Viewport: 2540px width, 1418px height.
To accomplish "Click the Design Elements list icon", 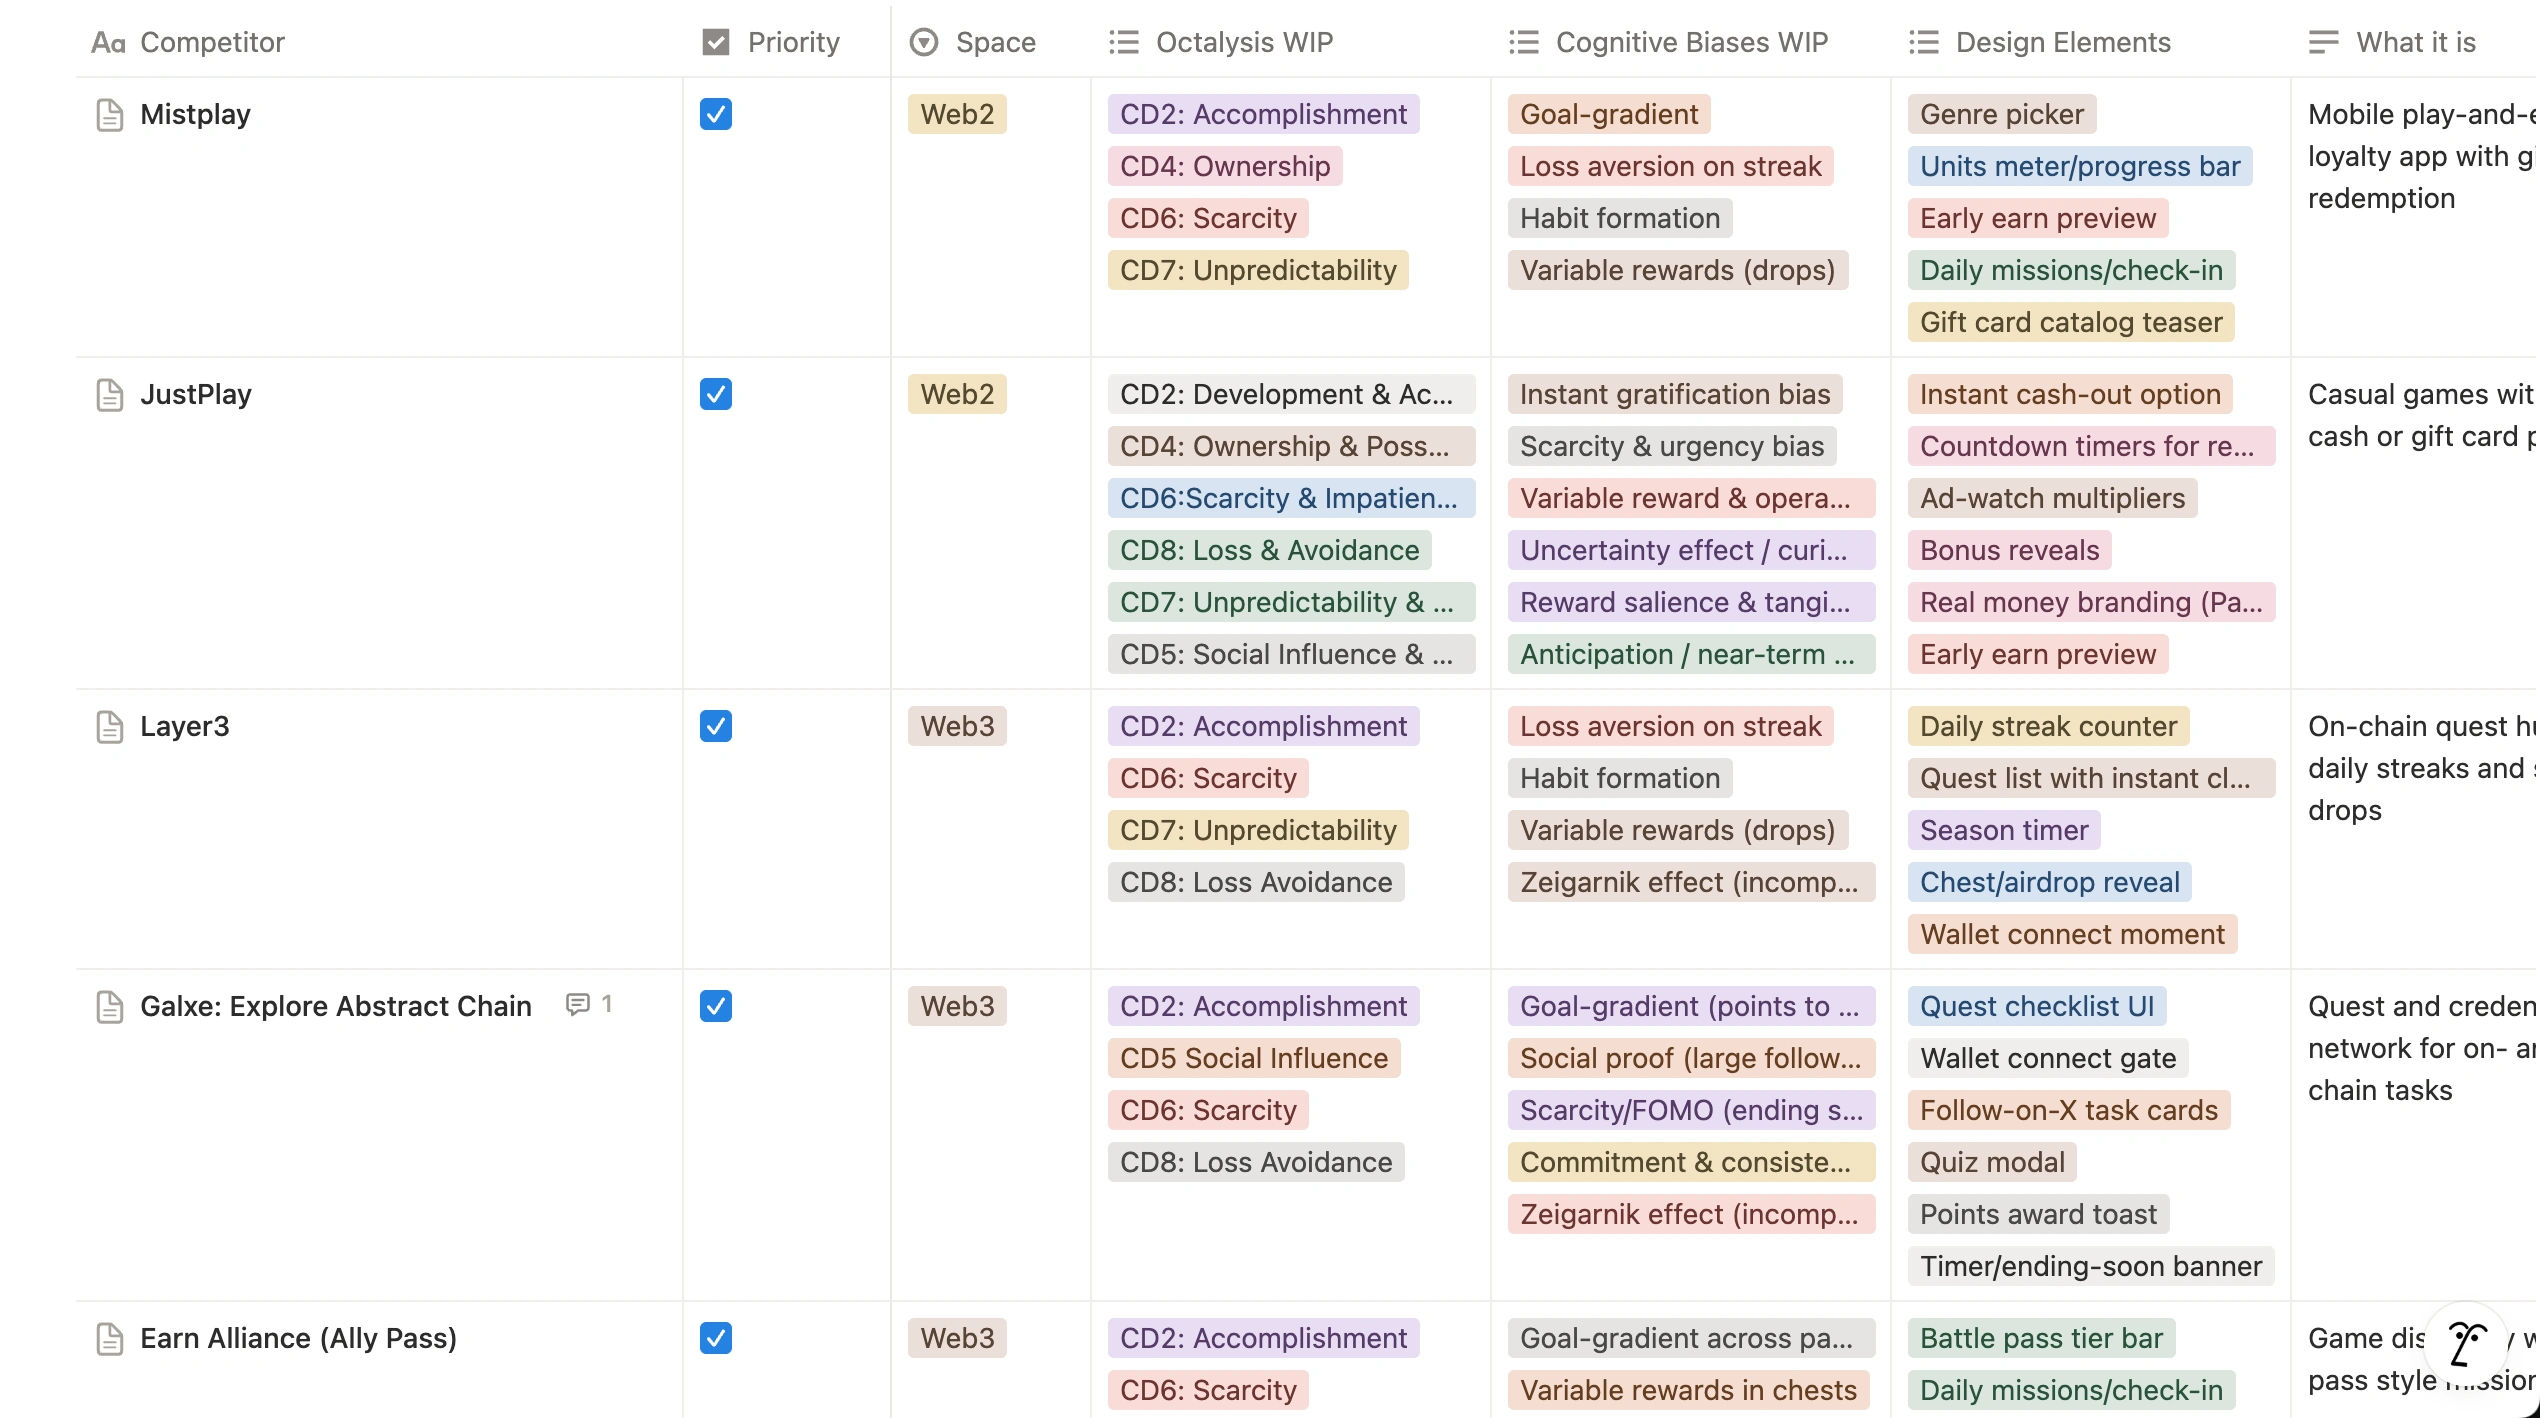I will pos(1924,42).
